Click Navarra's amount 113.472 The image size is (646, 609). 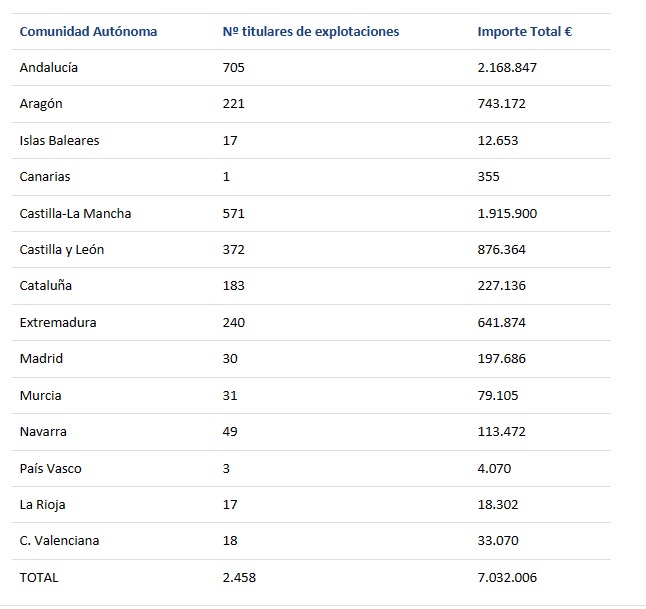(501, 432)
